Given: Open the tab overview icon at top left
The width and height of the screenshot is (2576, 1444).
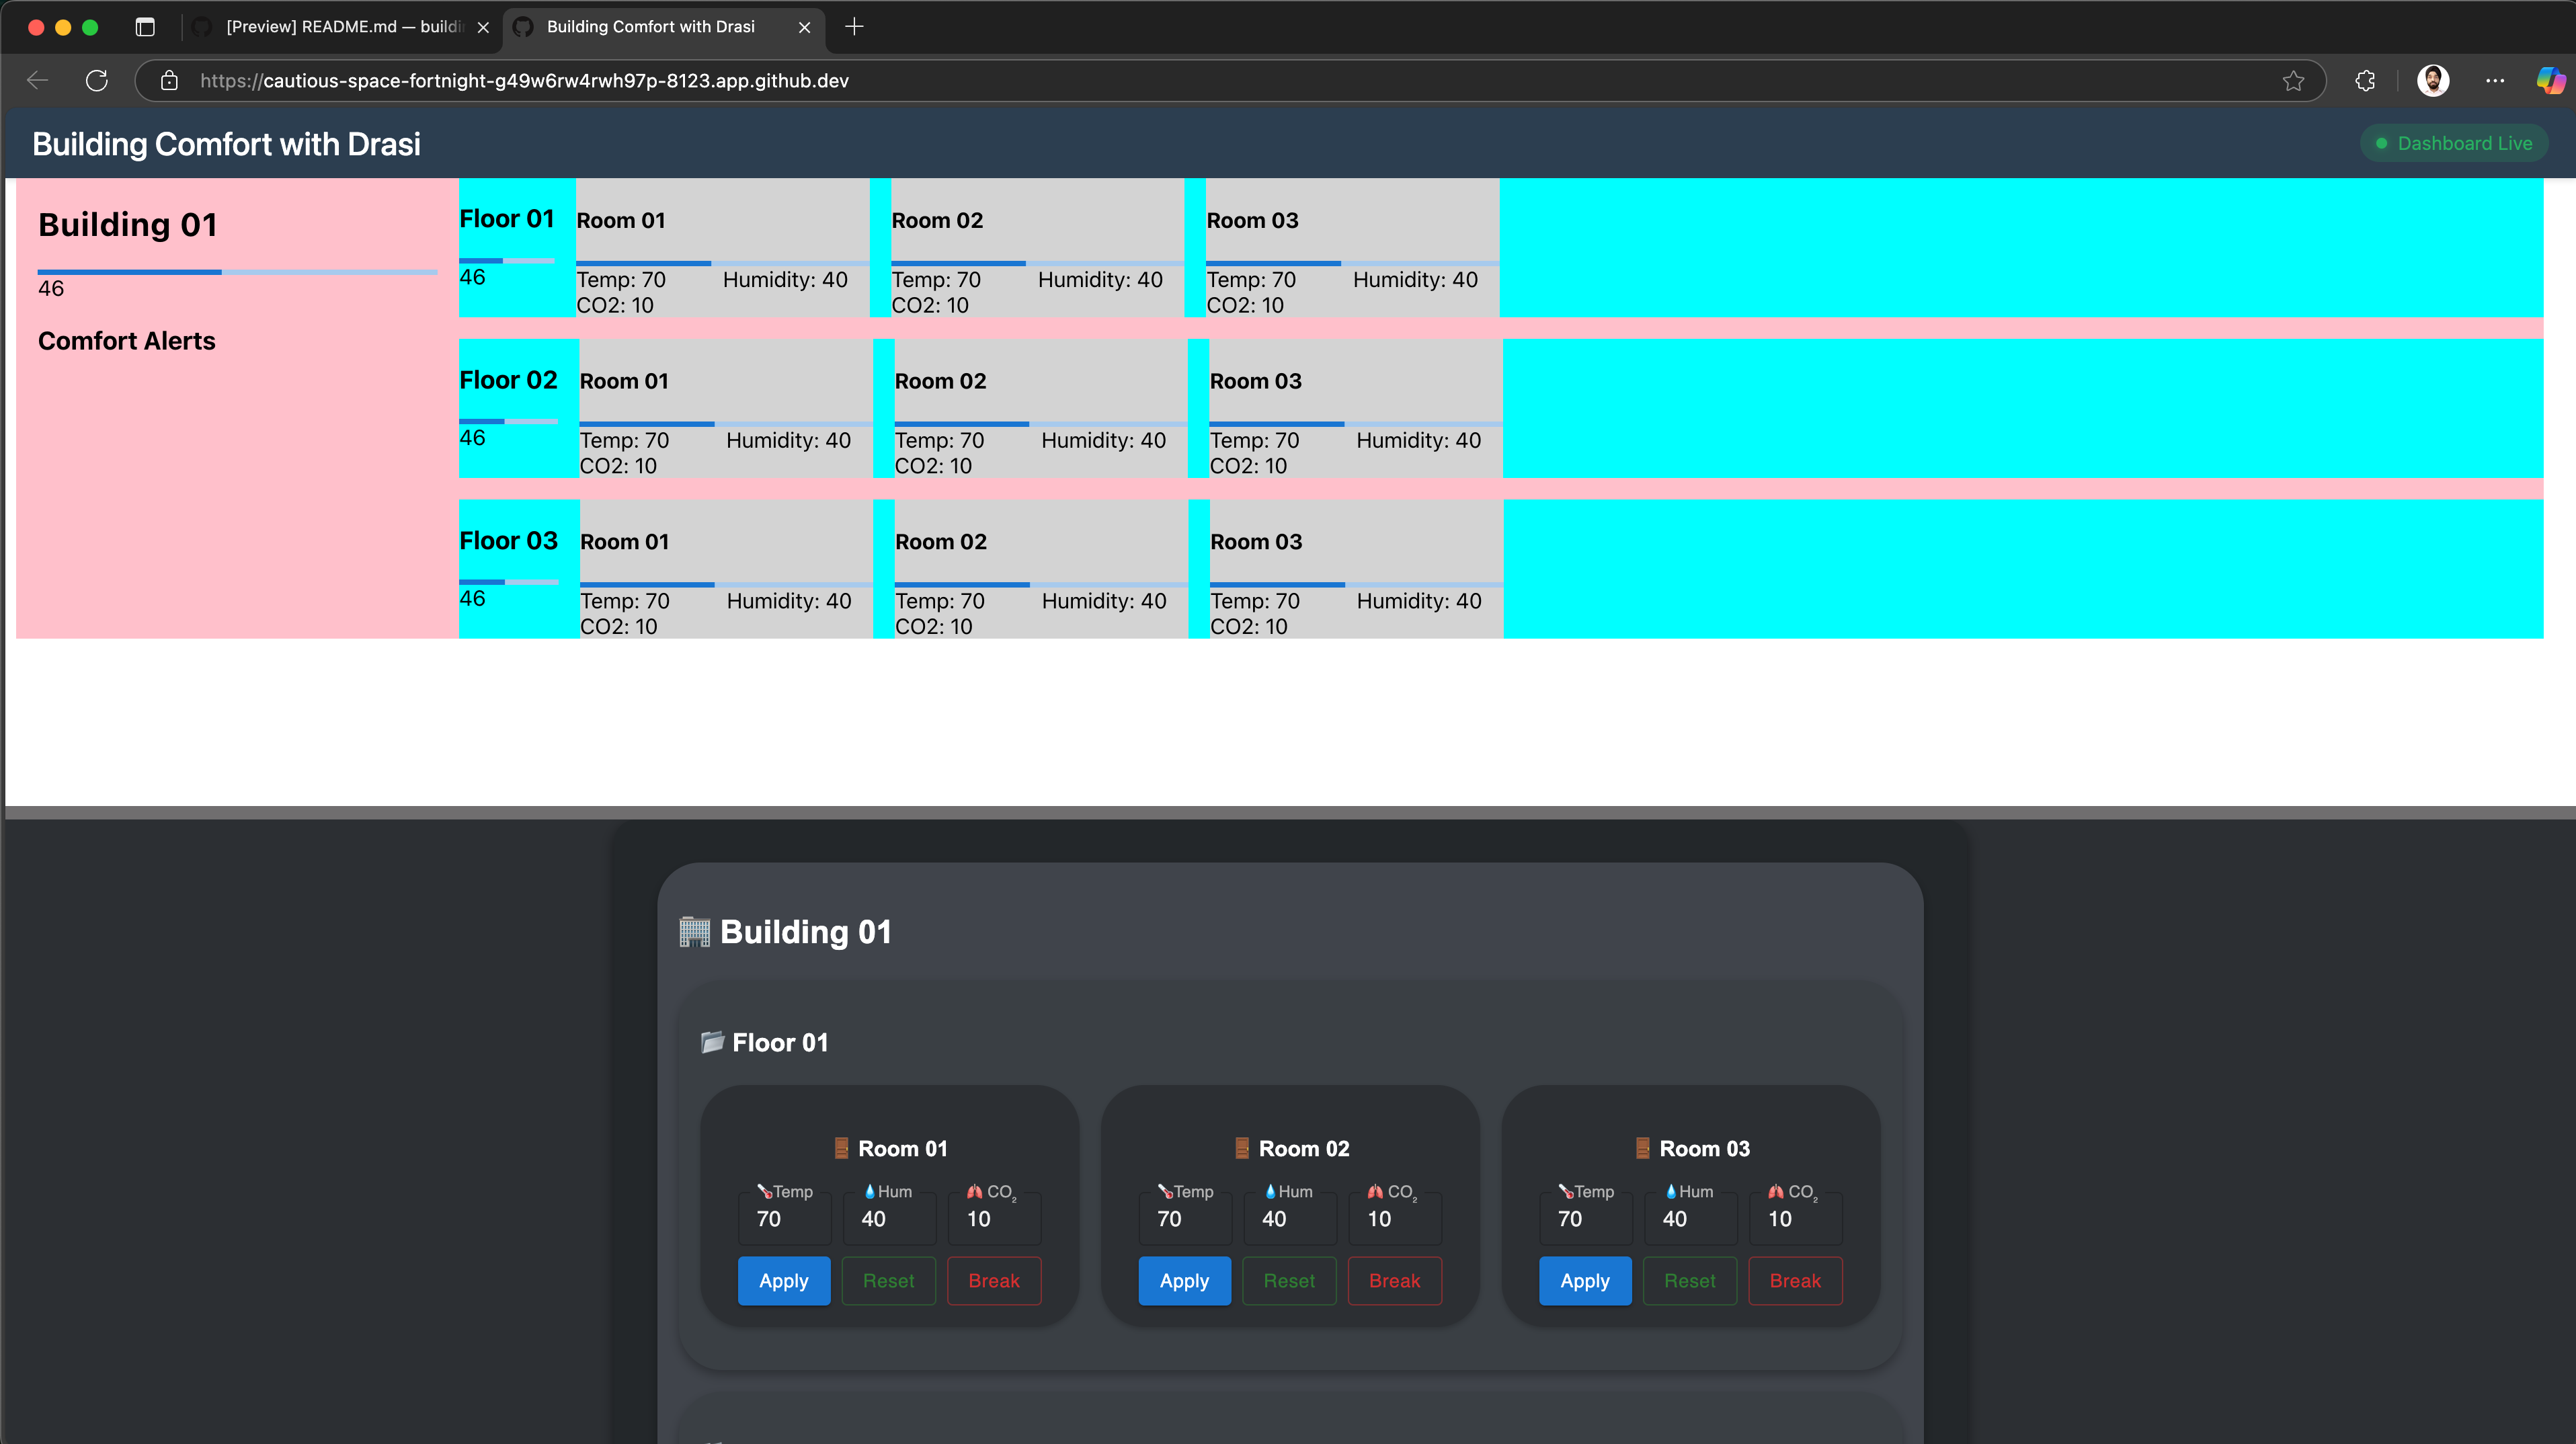Looking at the screenshot, I should pyautogui.click(x=144, y=26).
